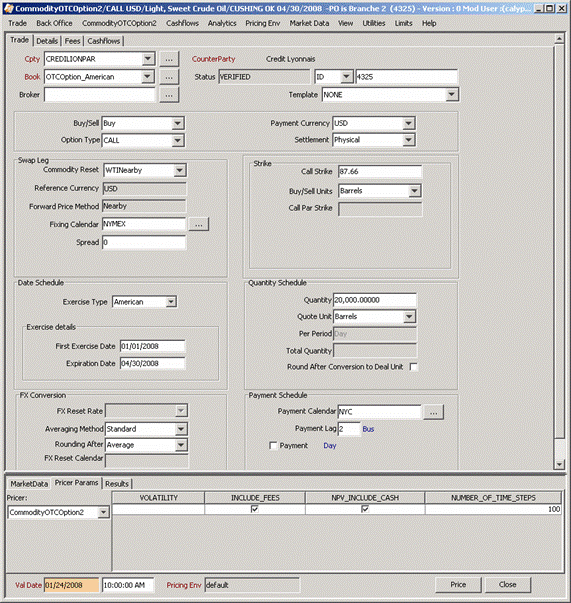Click the Close button at bottom
Viewport: 571px width, 603px height.
pyautogui.click(x=508, y=585)
